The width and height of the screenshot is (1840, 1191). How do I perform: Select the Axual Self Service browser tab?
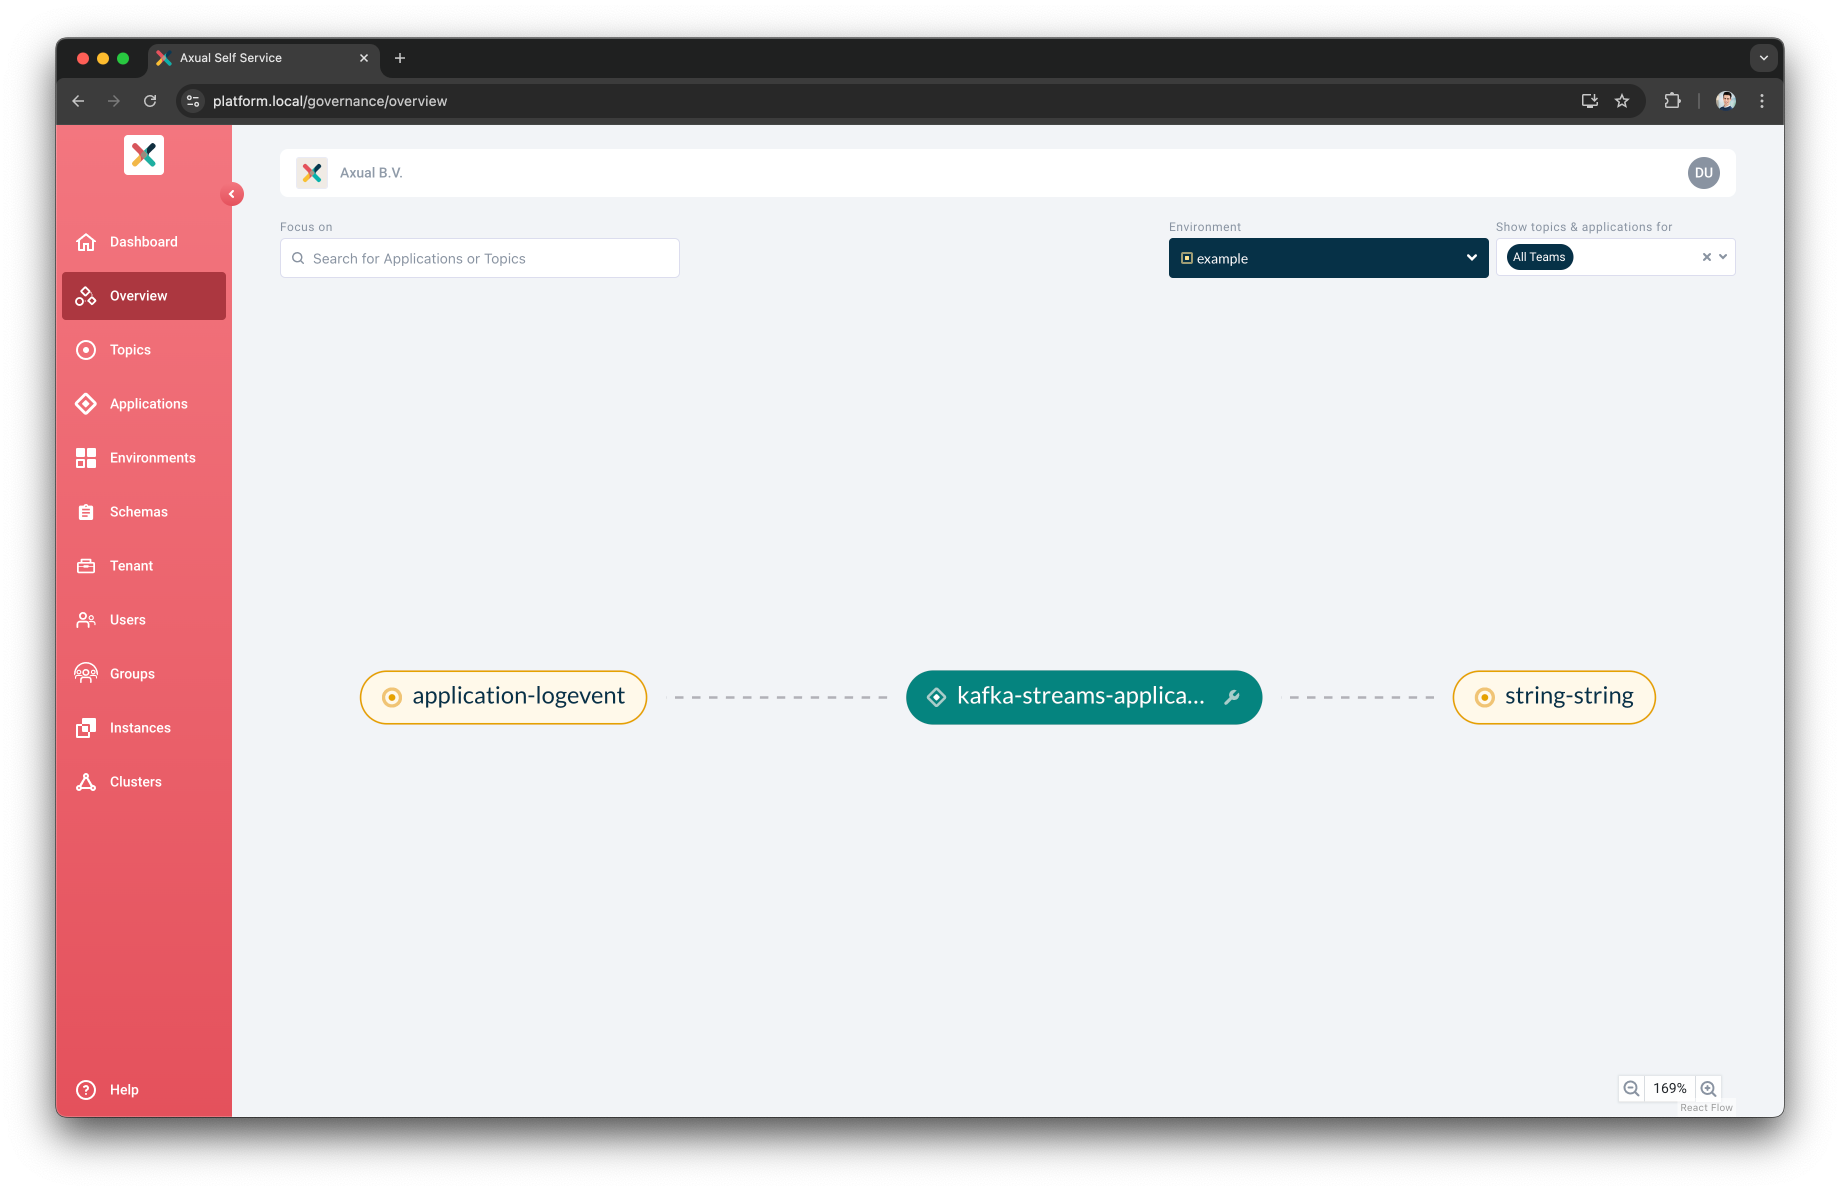264,58
